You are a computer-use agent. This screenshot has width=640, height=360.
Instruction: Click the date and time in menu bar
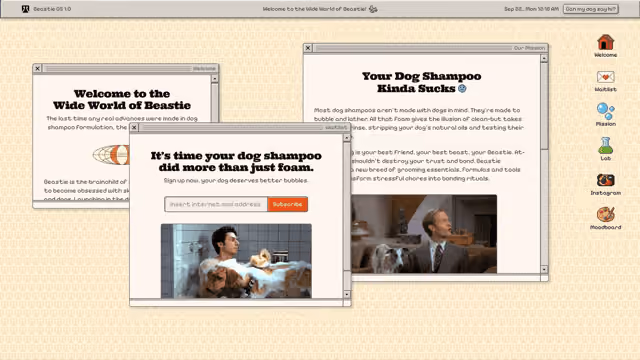[531, 9]
